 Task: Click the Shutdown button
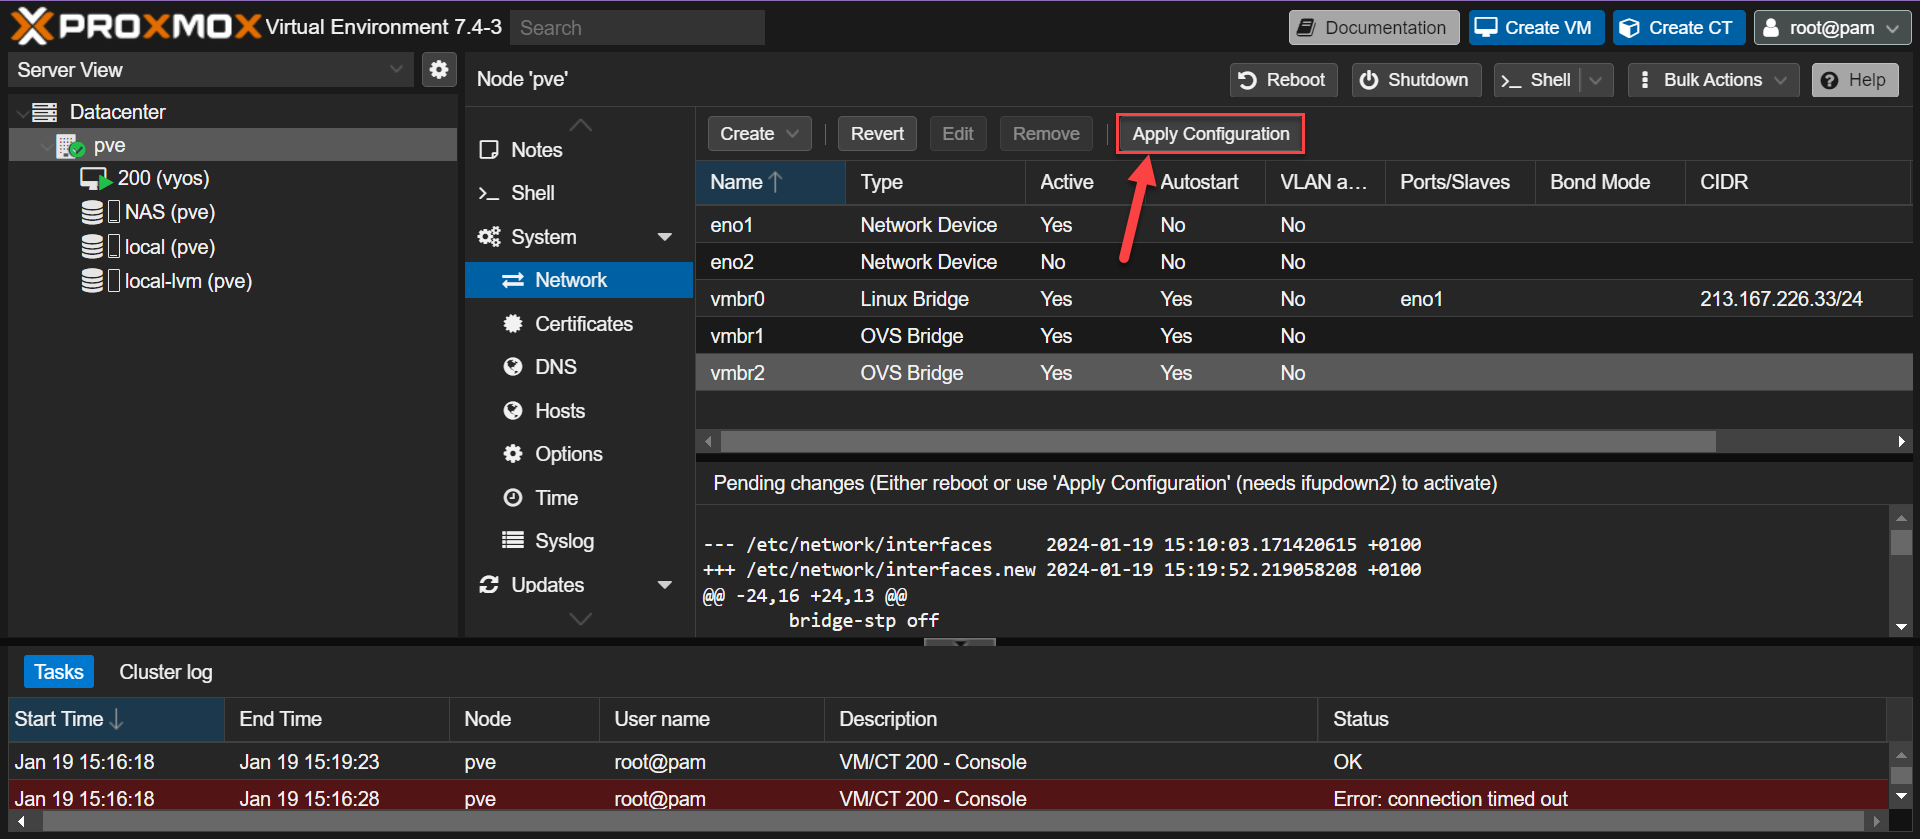tap(1416, 80)
